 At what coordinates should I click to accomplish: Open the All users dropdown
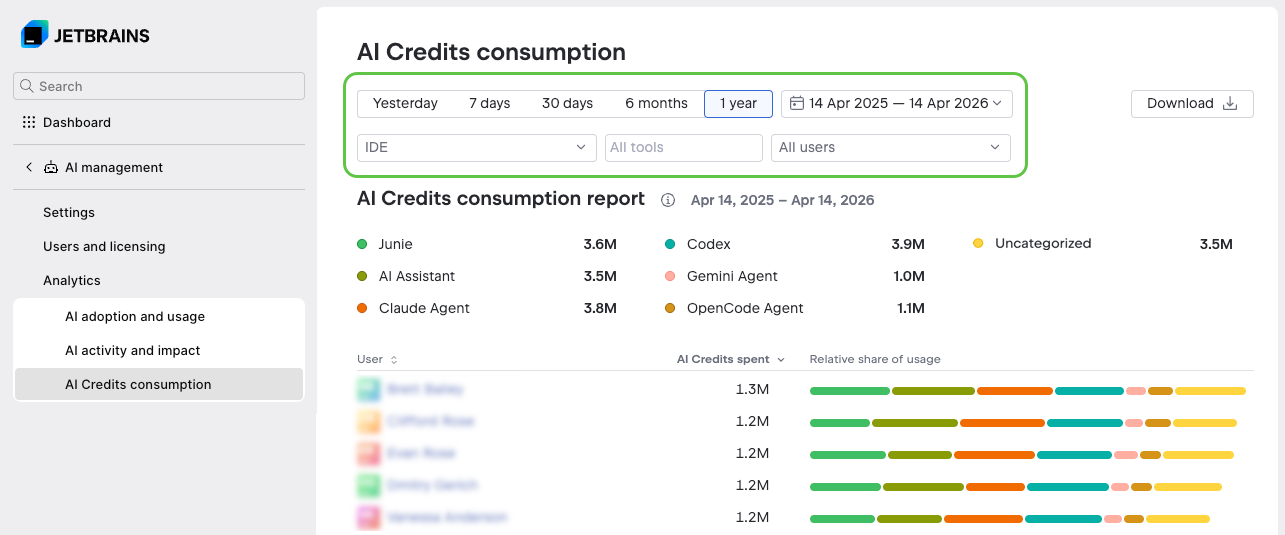click(x=891, y=147)
